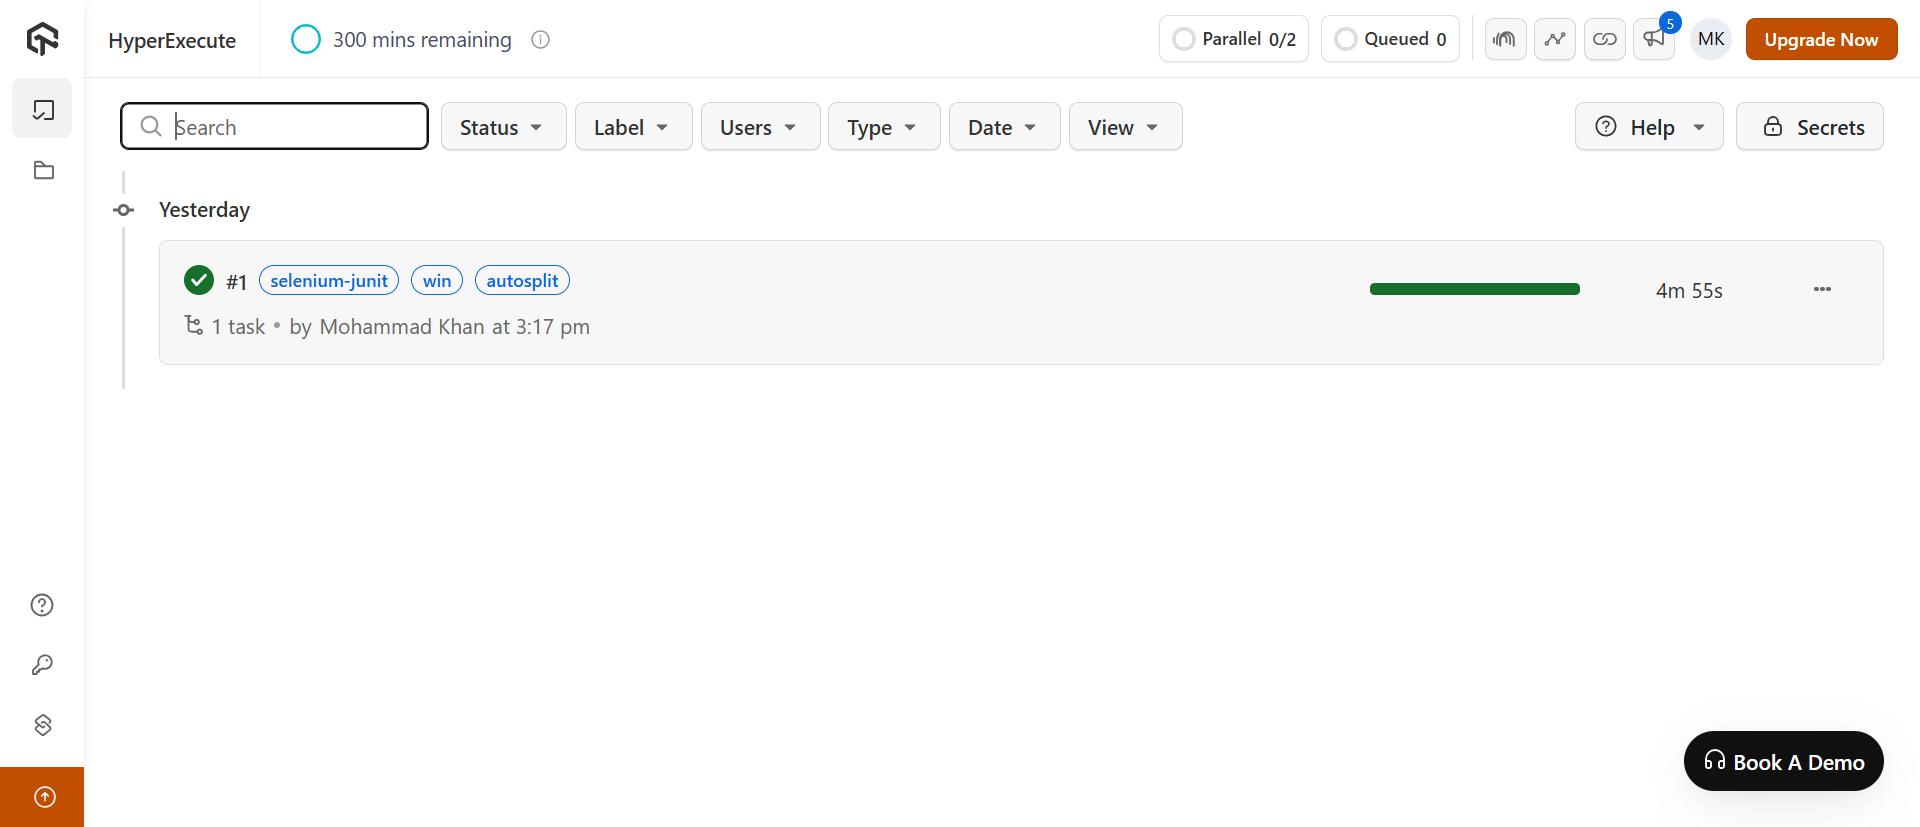Click the info icon beside remaining minutes

tap(540, 40)
